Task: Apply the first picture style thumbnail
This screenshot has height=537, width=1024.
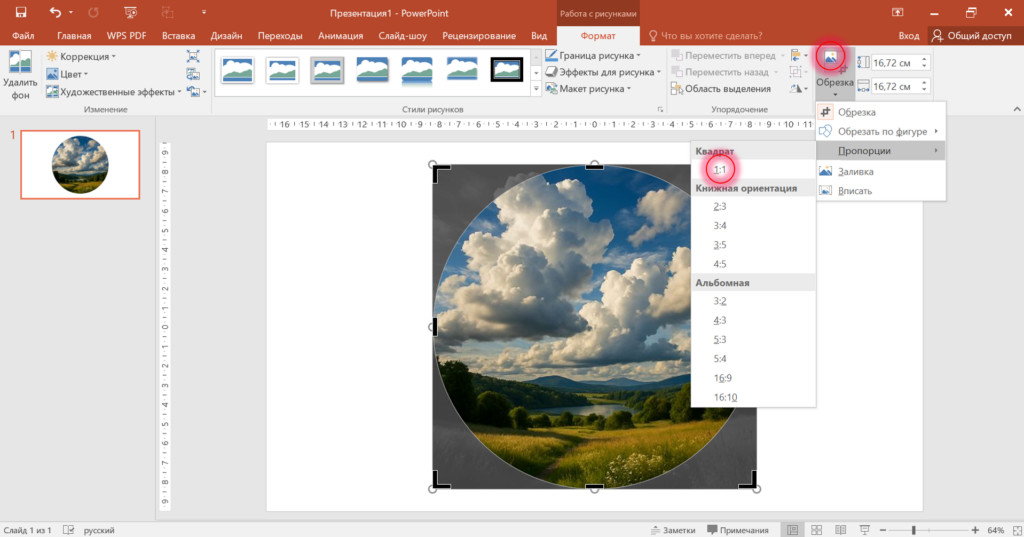Action: pyautogui.click(x=237, y=69)
